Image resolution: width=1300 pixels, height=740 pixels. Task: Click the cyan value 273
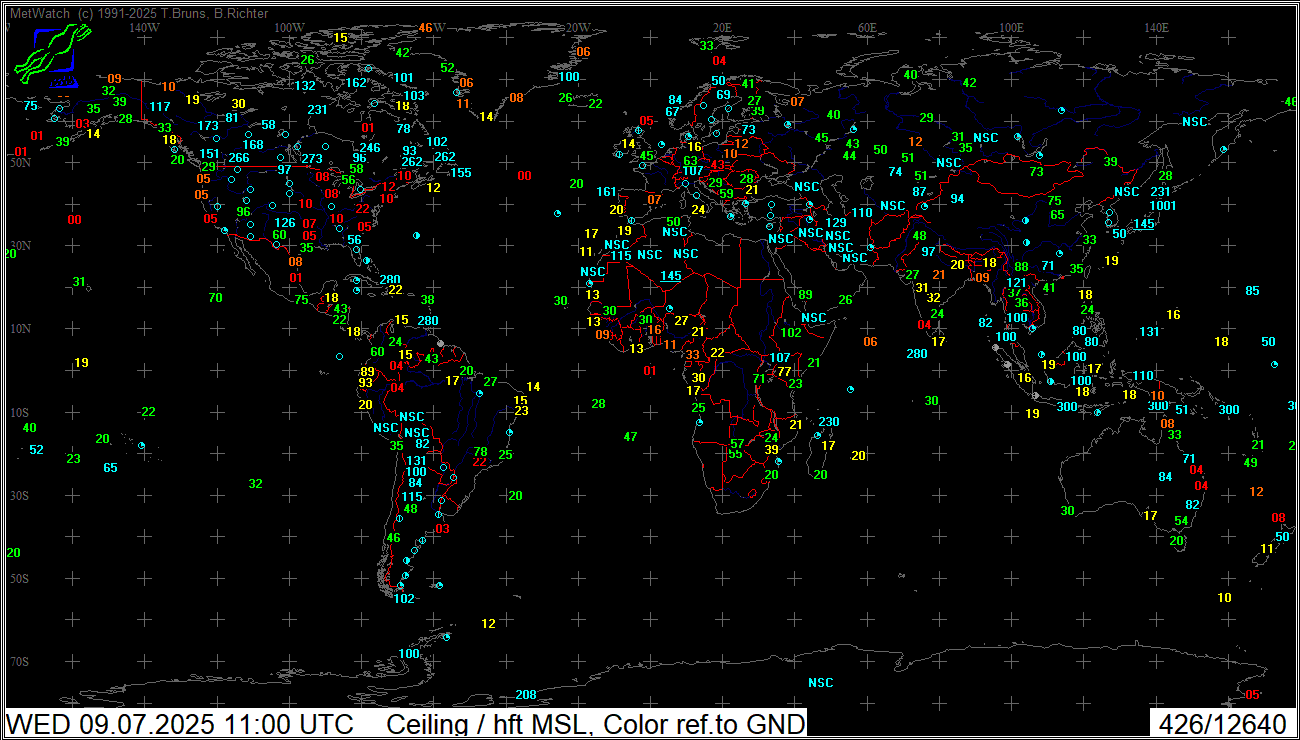pyautogui.click(x=312, y=158)
